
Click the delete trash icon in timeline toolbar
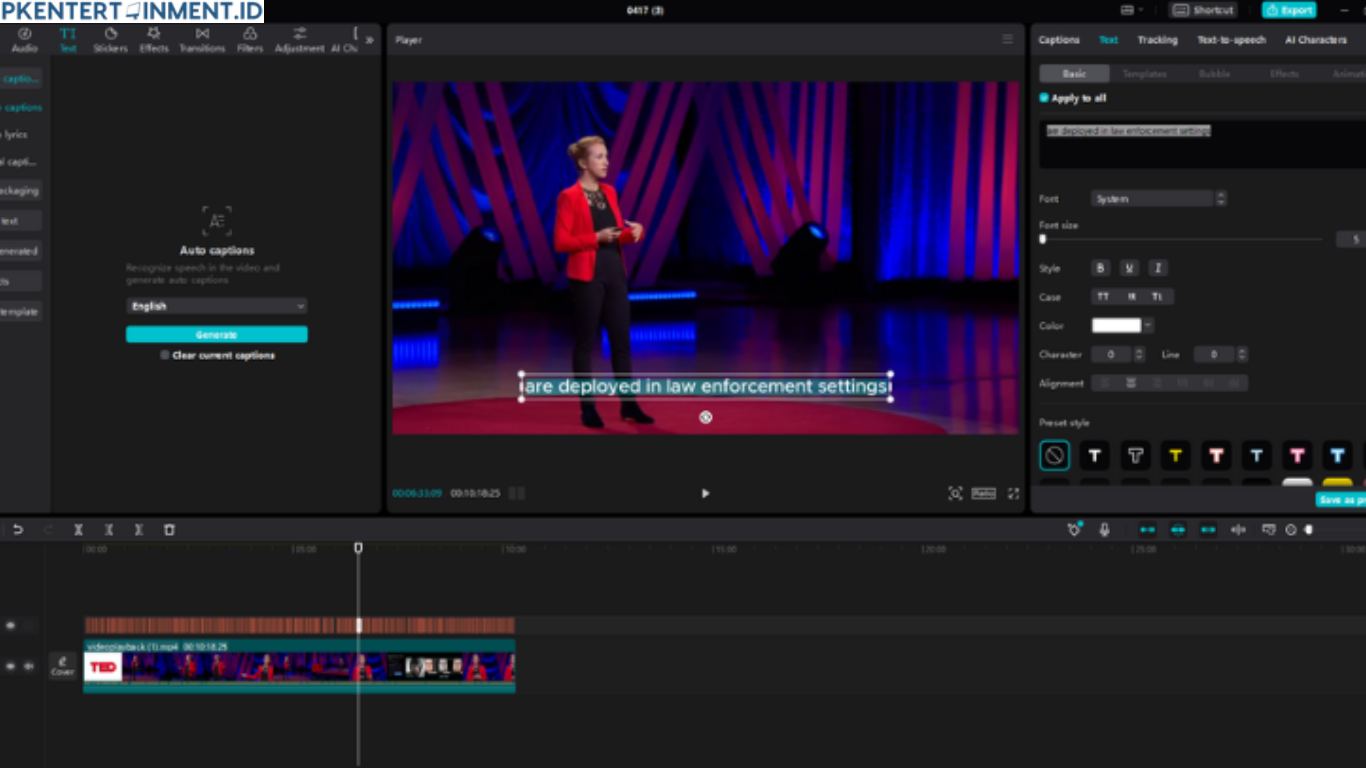169,530
